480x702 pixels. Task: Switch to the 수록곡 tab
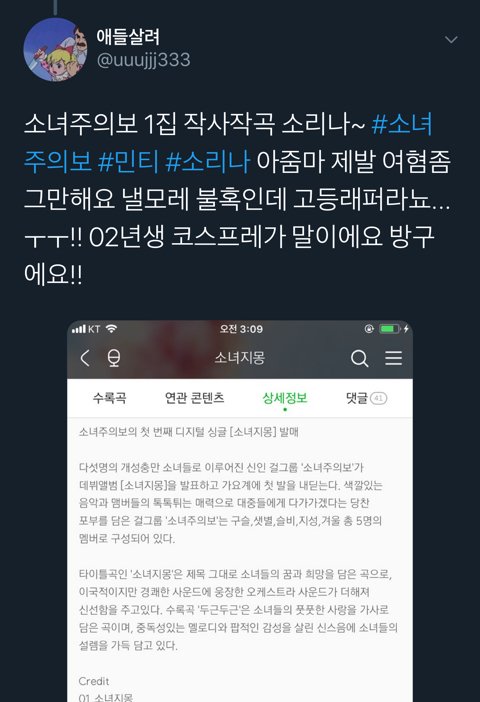click(x=109, y=398)
